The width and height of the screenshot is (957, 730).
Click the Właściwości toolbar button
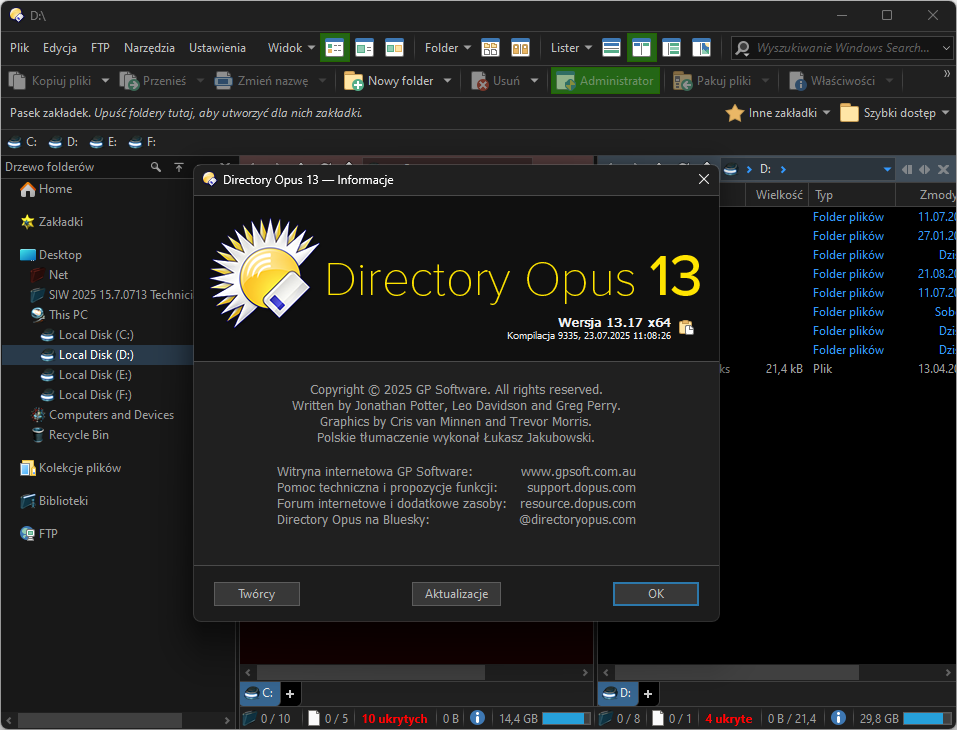point(832,81)
